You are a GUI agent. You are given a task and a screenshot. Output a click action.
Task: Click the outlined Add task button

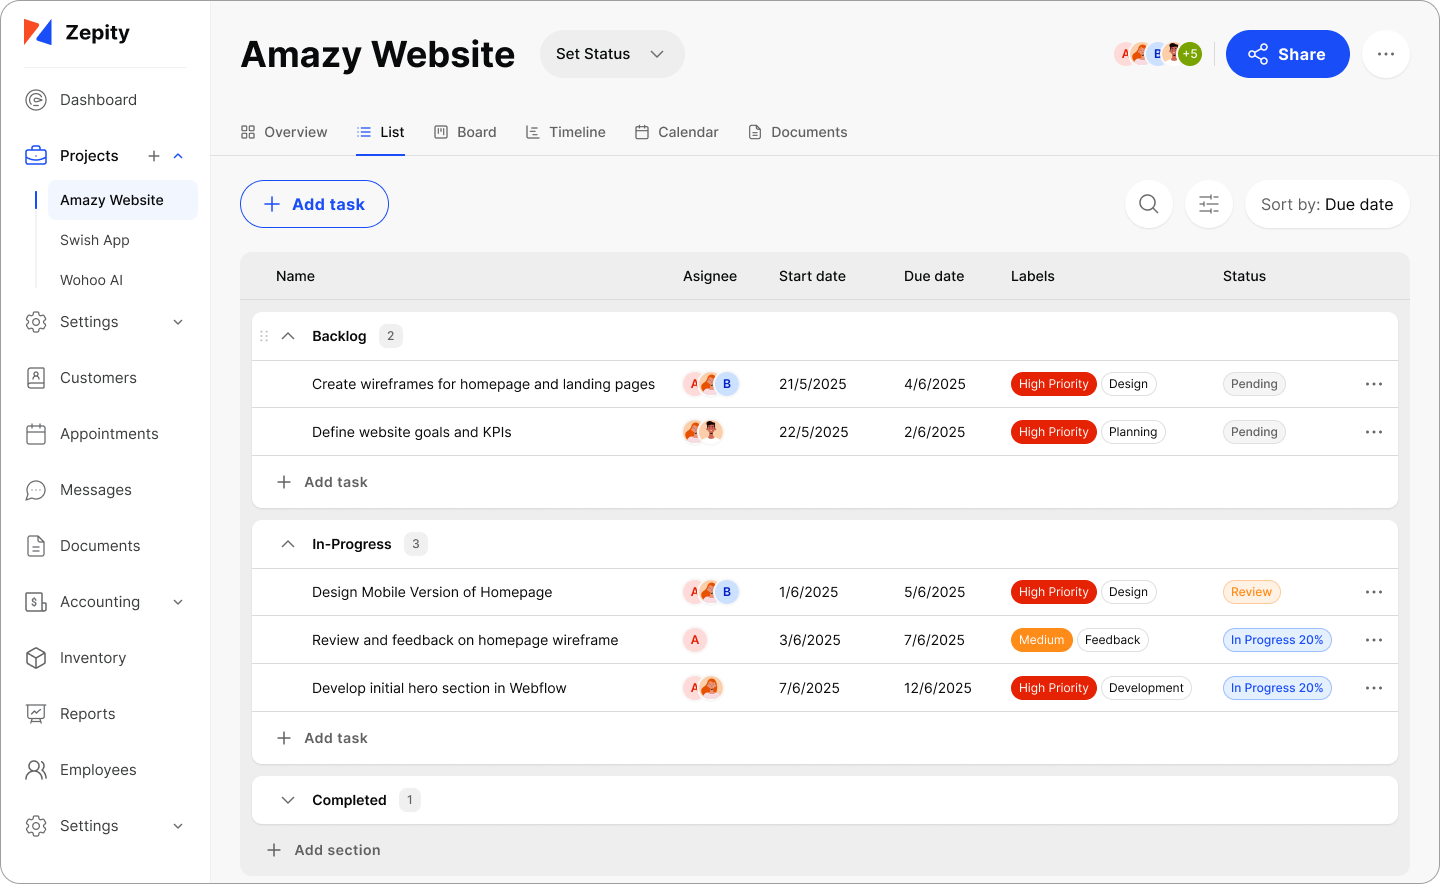314,204
